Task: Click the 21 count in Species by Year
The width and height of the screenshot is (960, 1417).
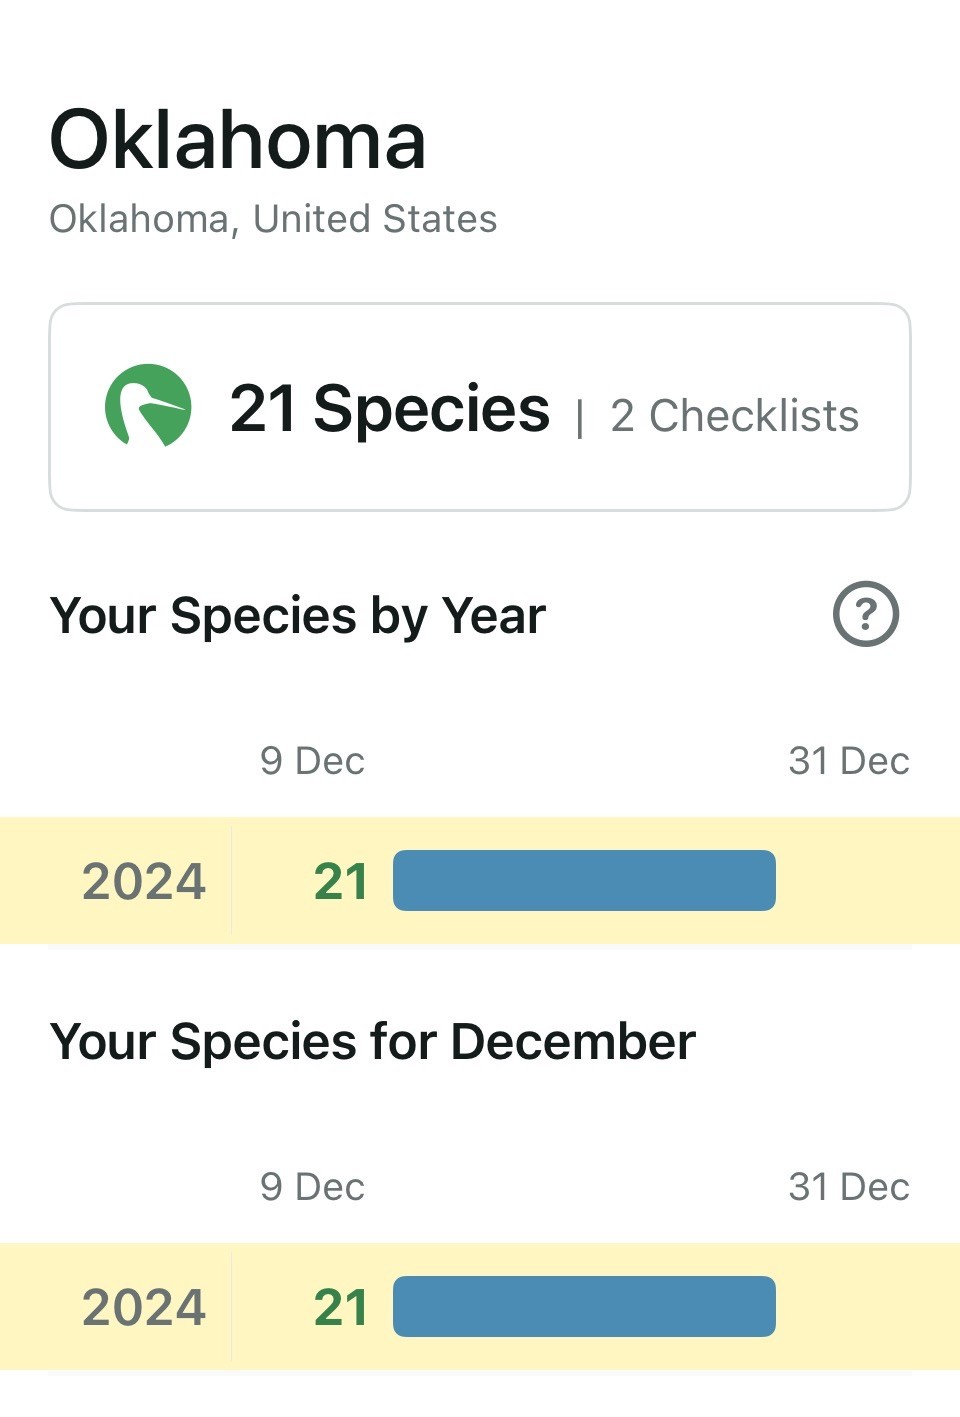Action: pos(340,881)
